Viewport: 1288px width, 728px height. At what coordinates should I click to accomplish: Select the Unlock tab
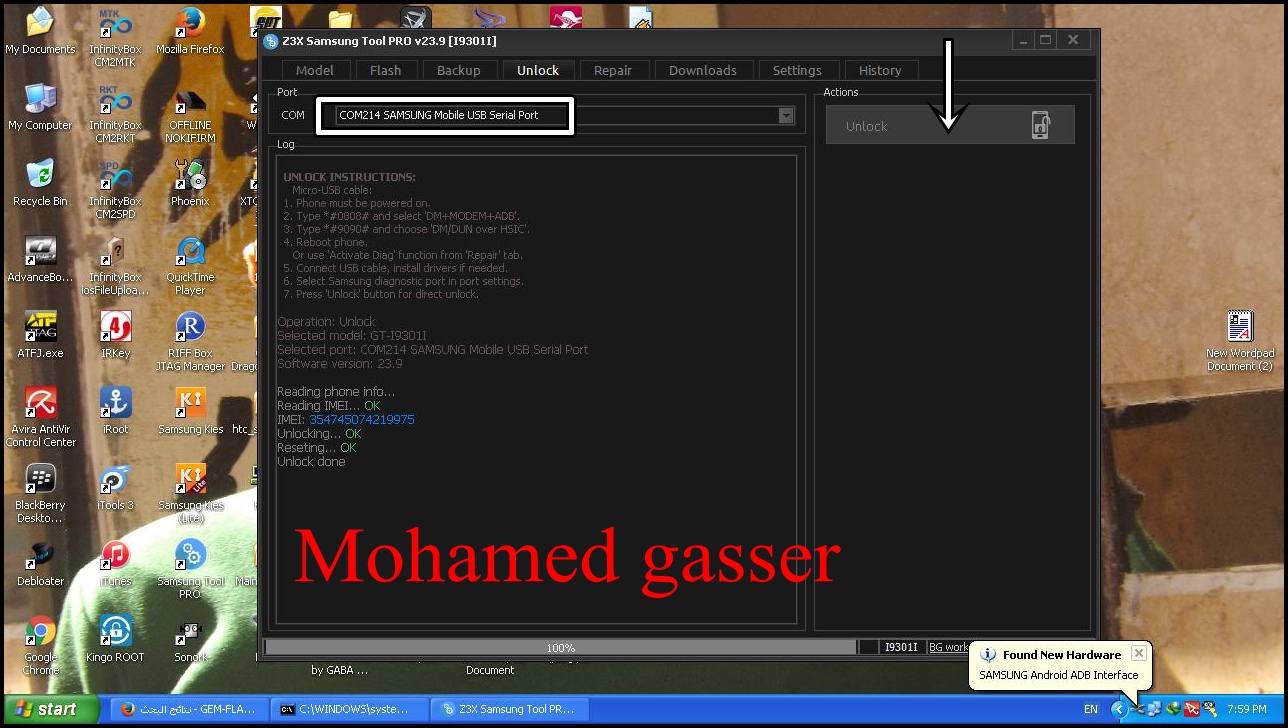click(x=538, y=70)
